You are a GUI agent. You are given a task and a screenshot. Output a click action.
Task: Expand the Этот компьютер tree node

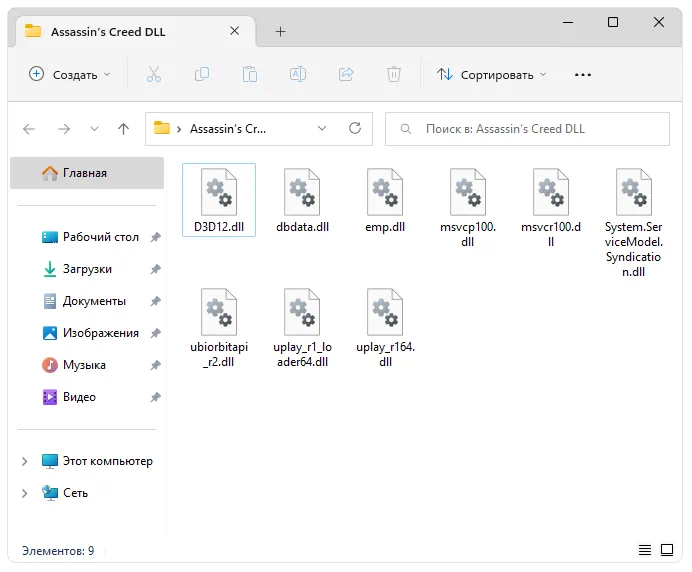click(25, 461)
